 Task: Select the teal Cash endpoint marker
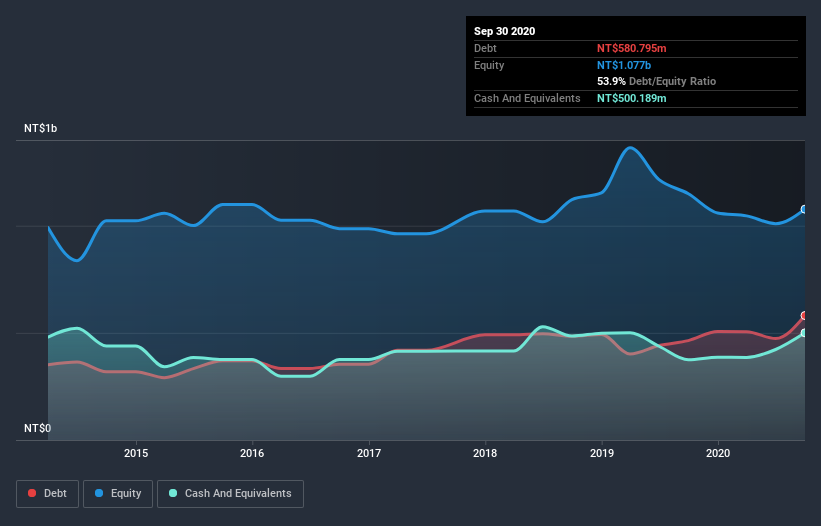pos(804,333)
